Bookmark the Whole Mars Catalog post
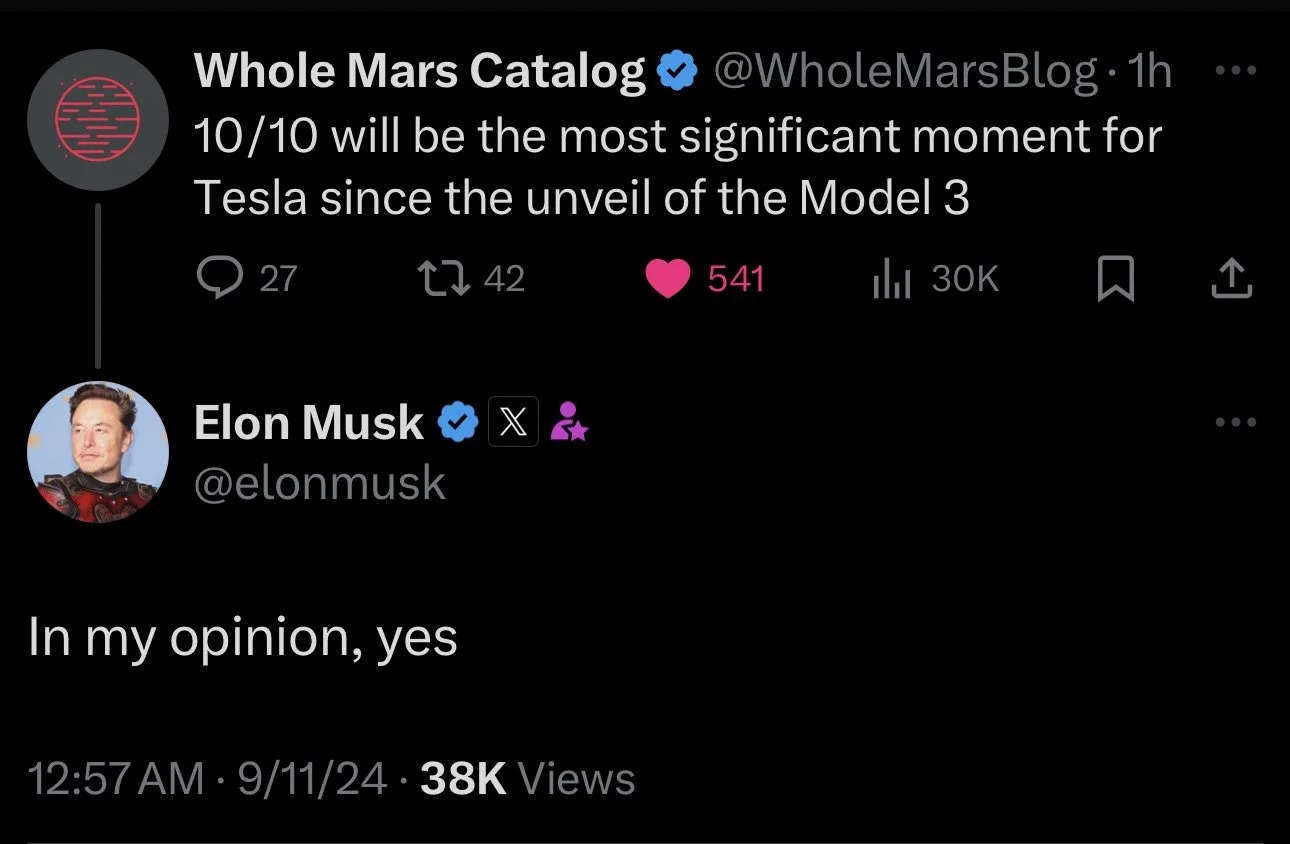Viewport: 1290px width, 844px height. [1115, 279]
